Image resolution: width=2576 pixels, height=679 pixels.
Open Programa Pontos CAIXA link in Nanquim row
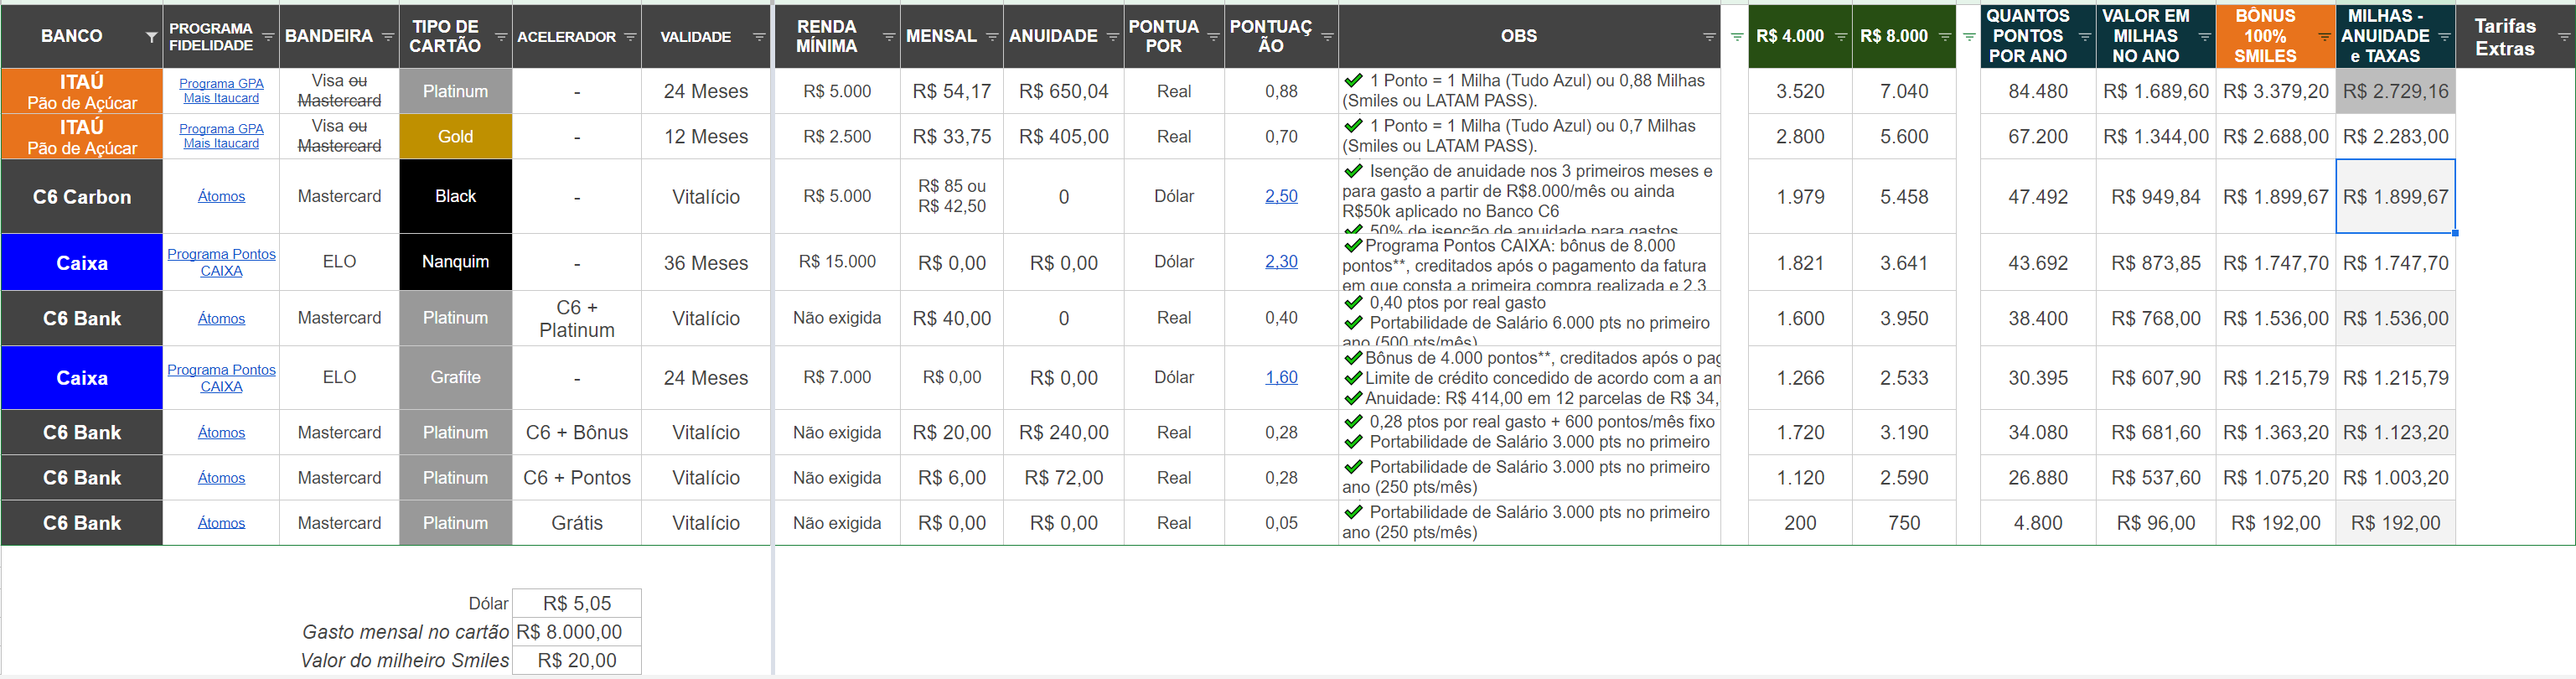tap(221, 262)
